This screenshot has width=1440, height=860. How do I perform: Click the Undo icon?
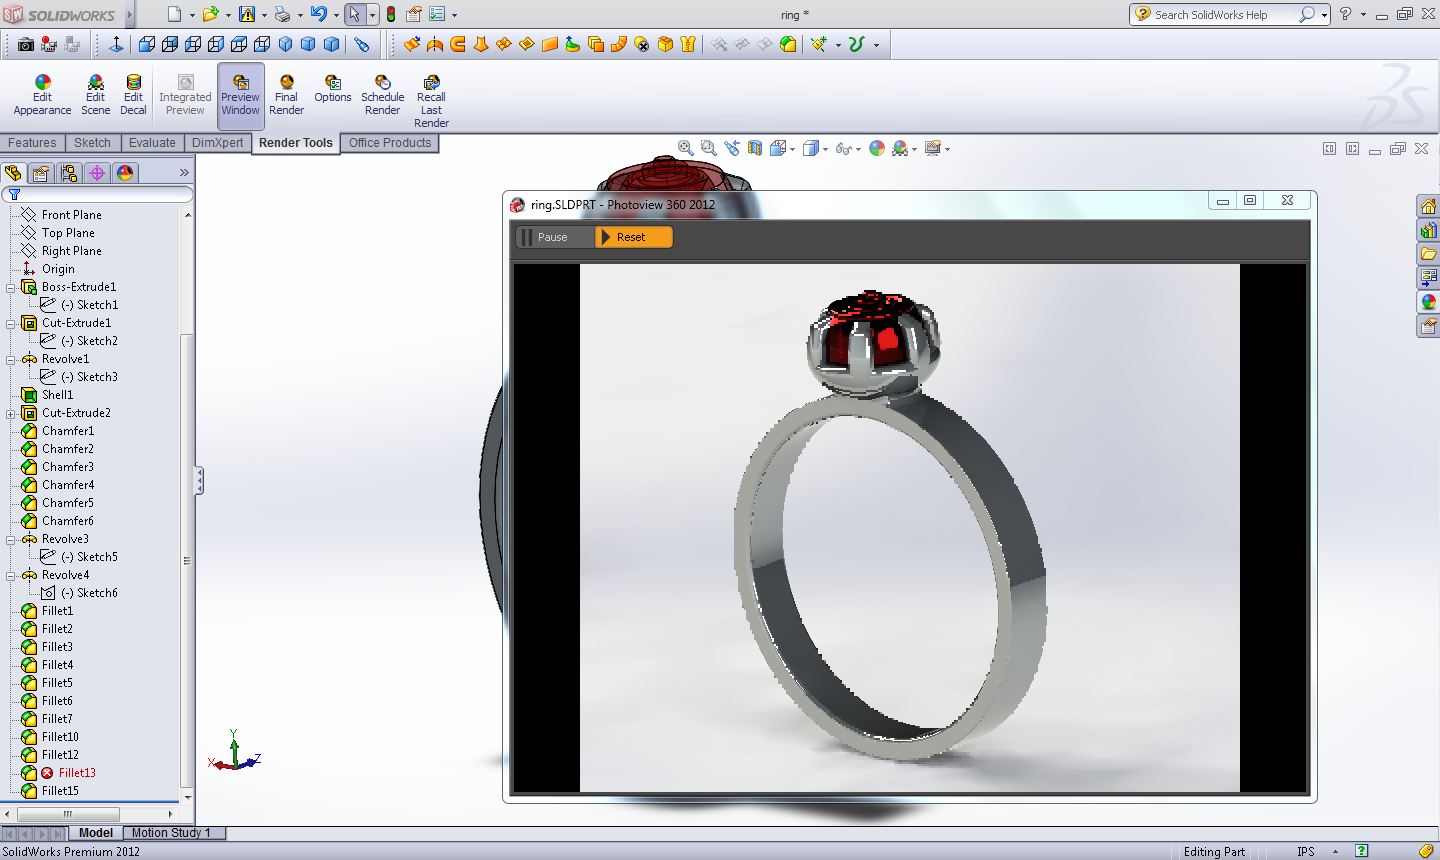(x=318, y=14)
